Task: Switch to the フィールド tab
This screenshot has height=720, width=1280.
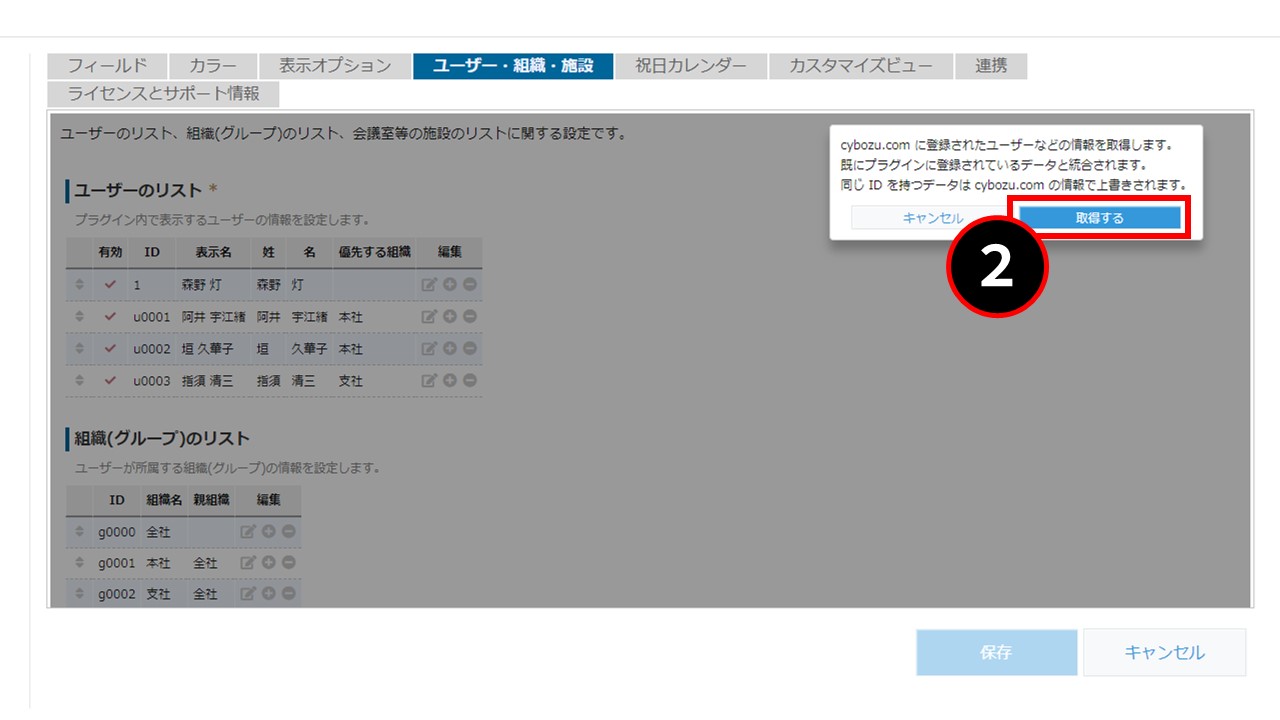Action: (x=107, y=66)
